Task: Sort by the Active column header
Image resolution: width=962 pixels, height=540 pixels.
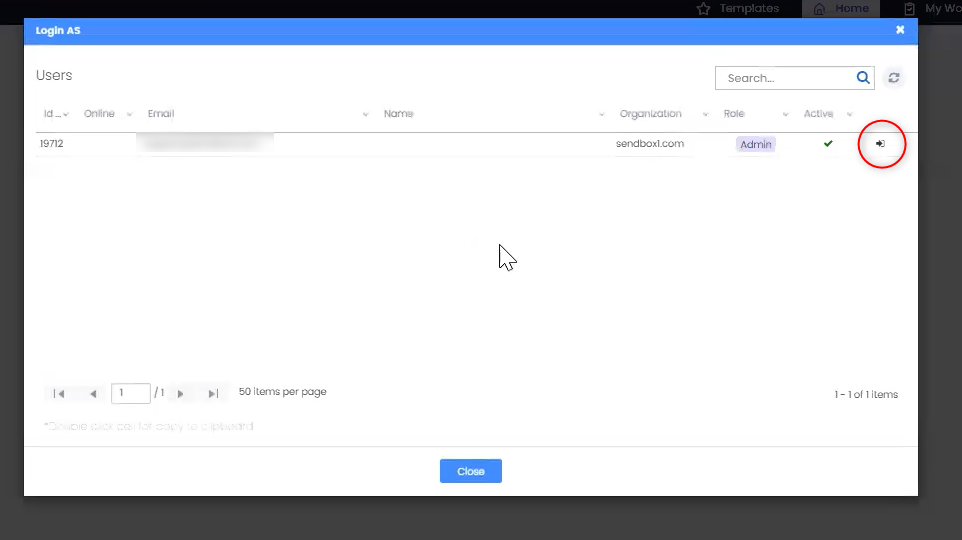Action: (818, 114)
